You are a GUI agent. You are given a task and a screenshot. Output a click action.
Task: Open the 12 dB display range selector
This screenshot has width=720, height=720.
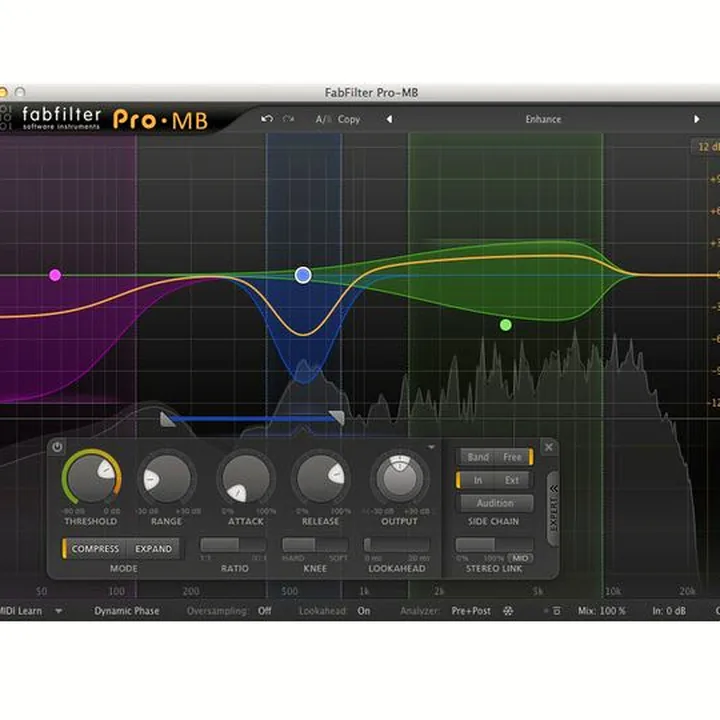706,147
